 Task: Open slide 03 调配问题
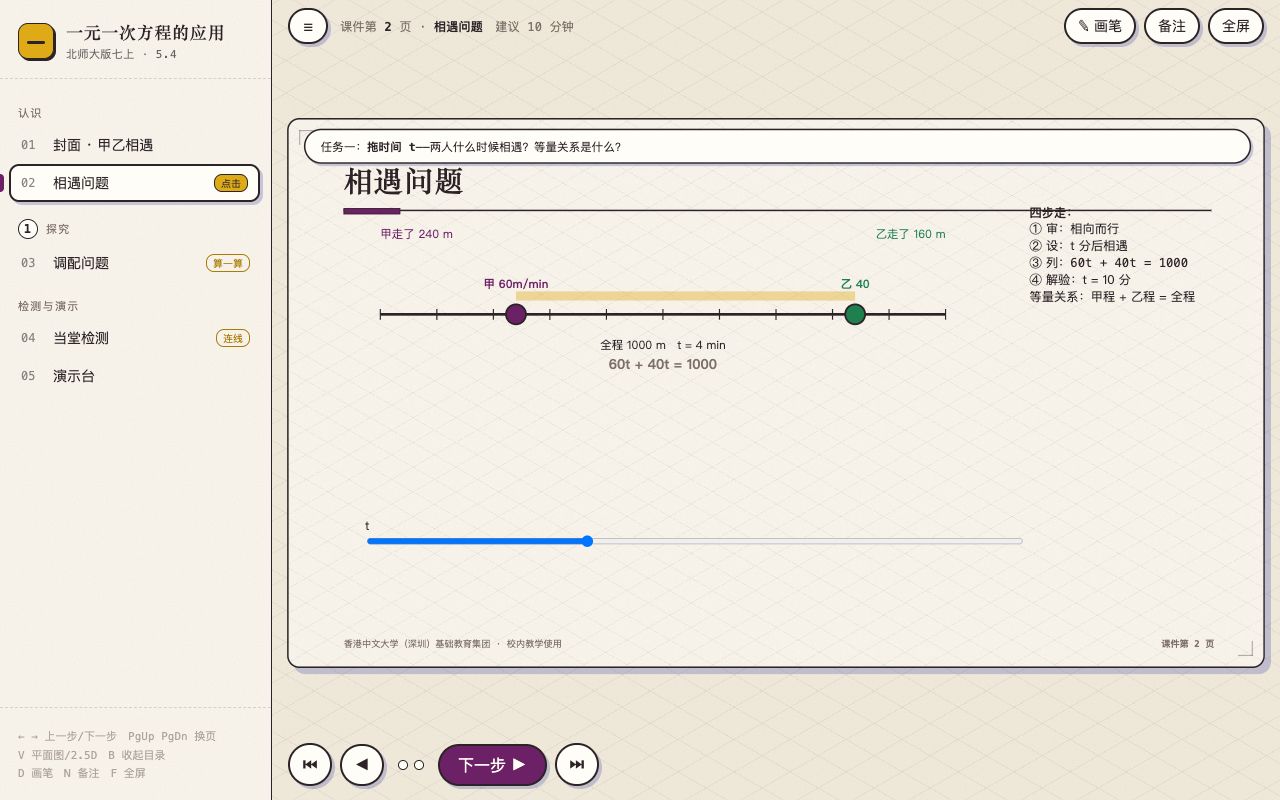(x=134, y=263)
